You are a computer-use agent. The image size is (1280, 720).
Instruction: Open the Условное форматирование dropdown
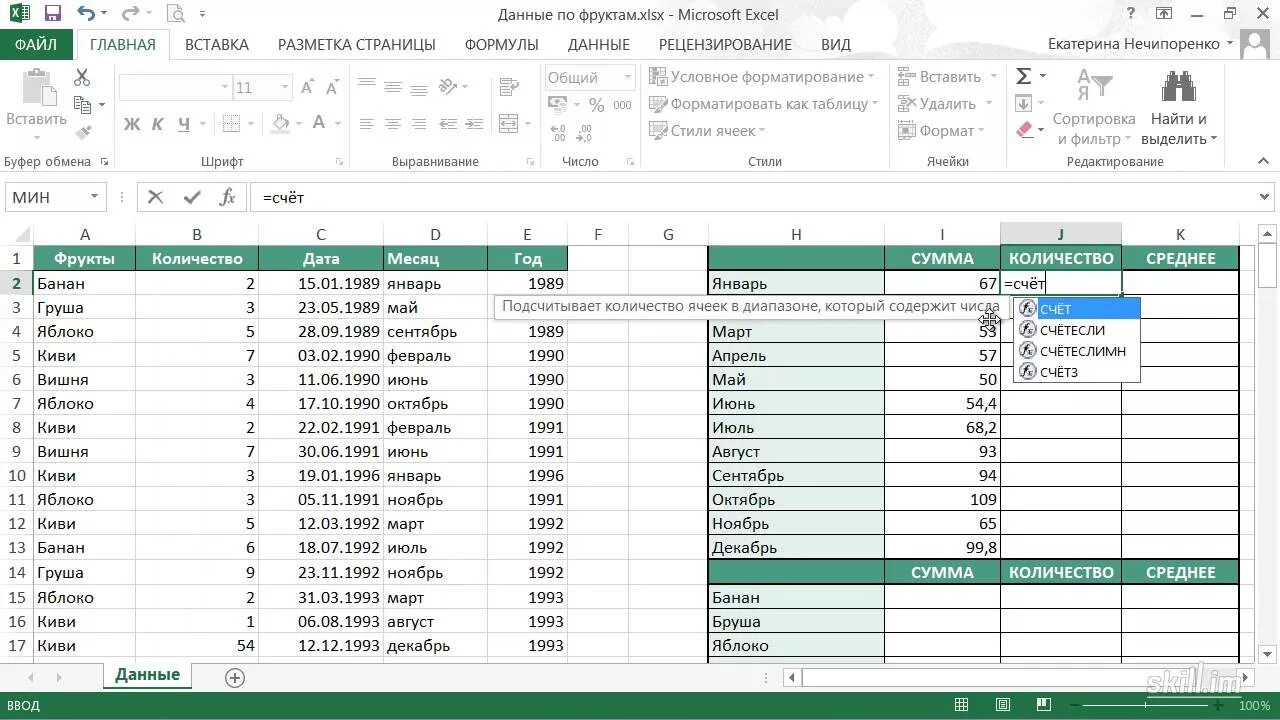(x=761, y=77)
